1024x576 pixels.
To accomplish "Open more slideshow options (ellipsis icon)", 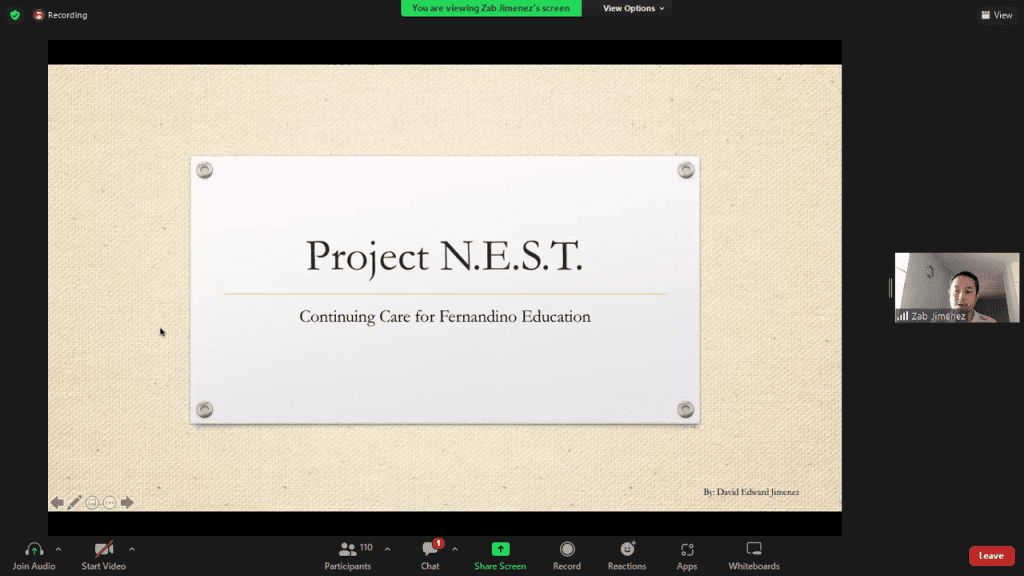I will pos(110,502).
